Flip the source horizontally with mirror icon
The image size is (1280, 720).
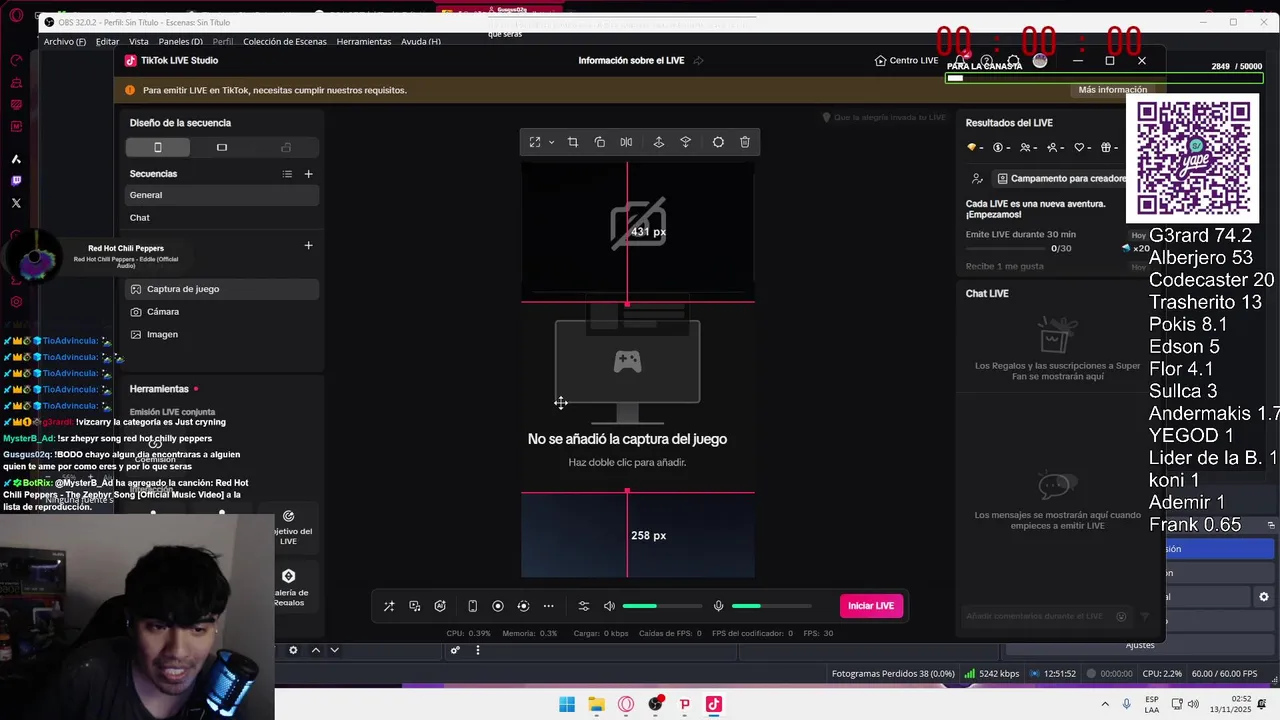tap(626, 142)
